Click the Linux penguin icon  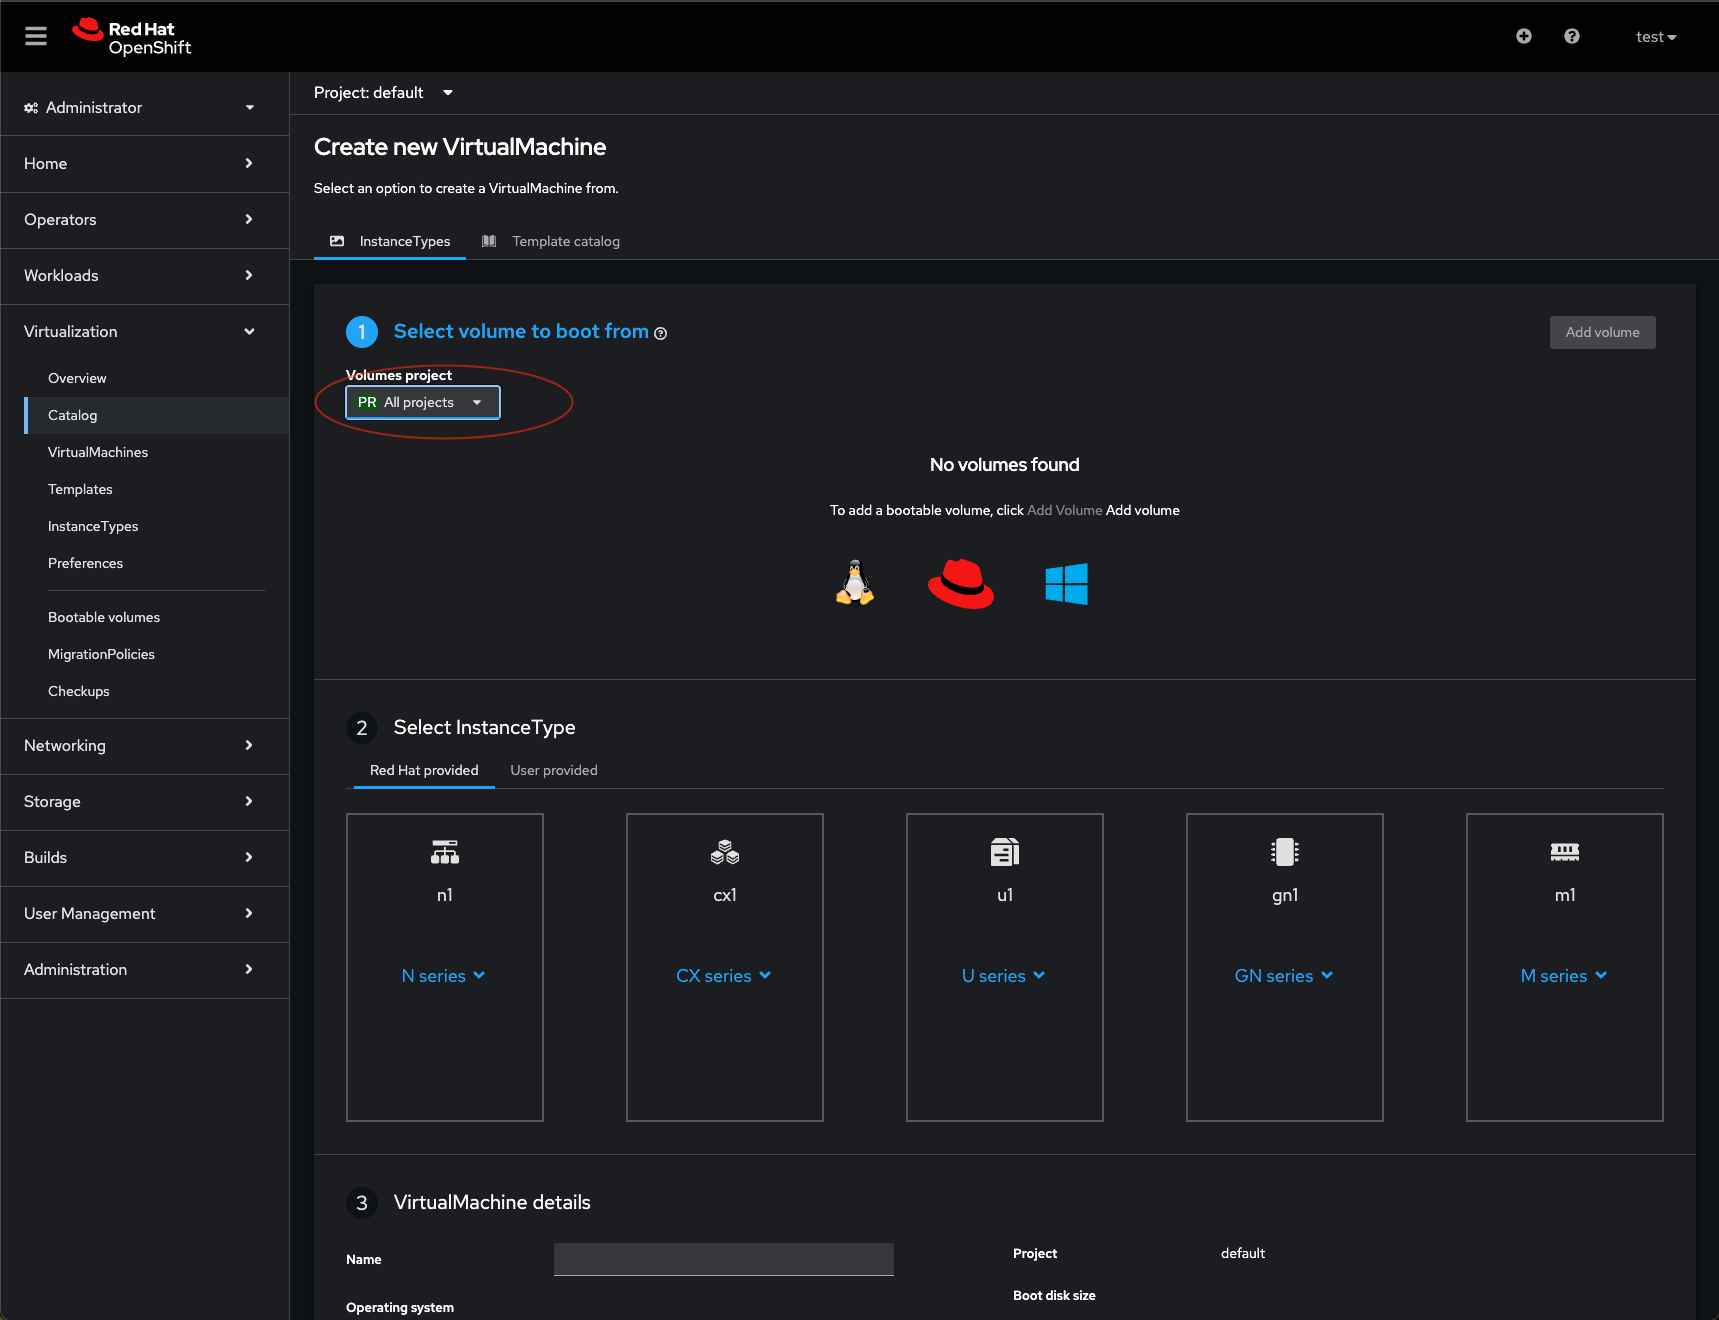[854, 583]
